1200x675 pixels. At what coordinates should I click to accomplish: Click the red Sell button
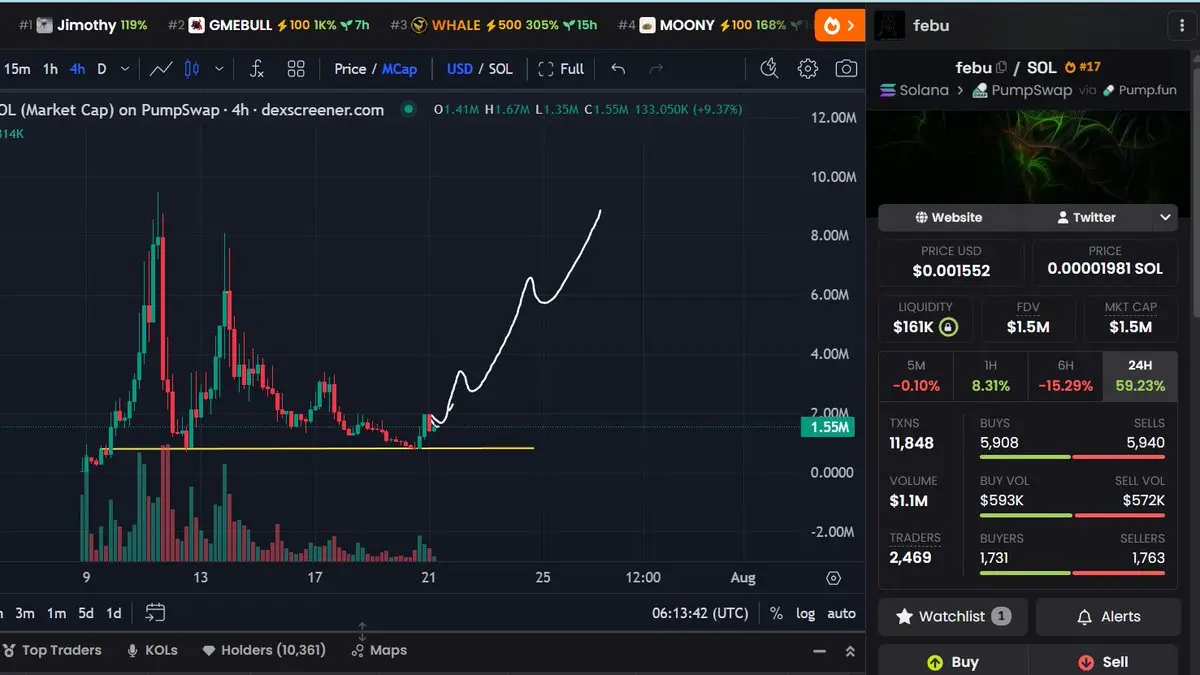tap(1102, 662)
